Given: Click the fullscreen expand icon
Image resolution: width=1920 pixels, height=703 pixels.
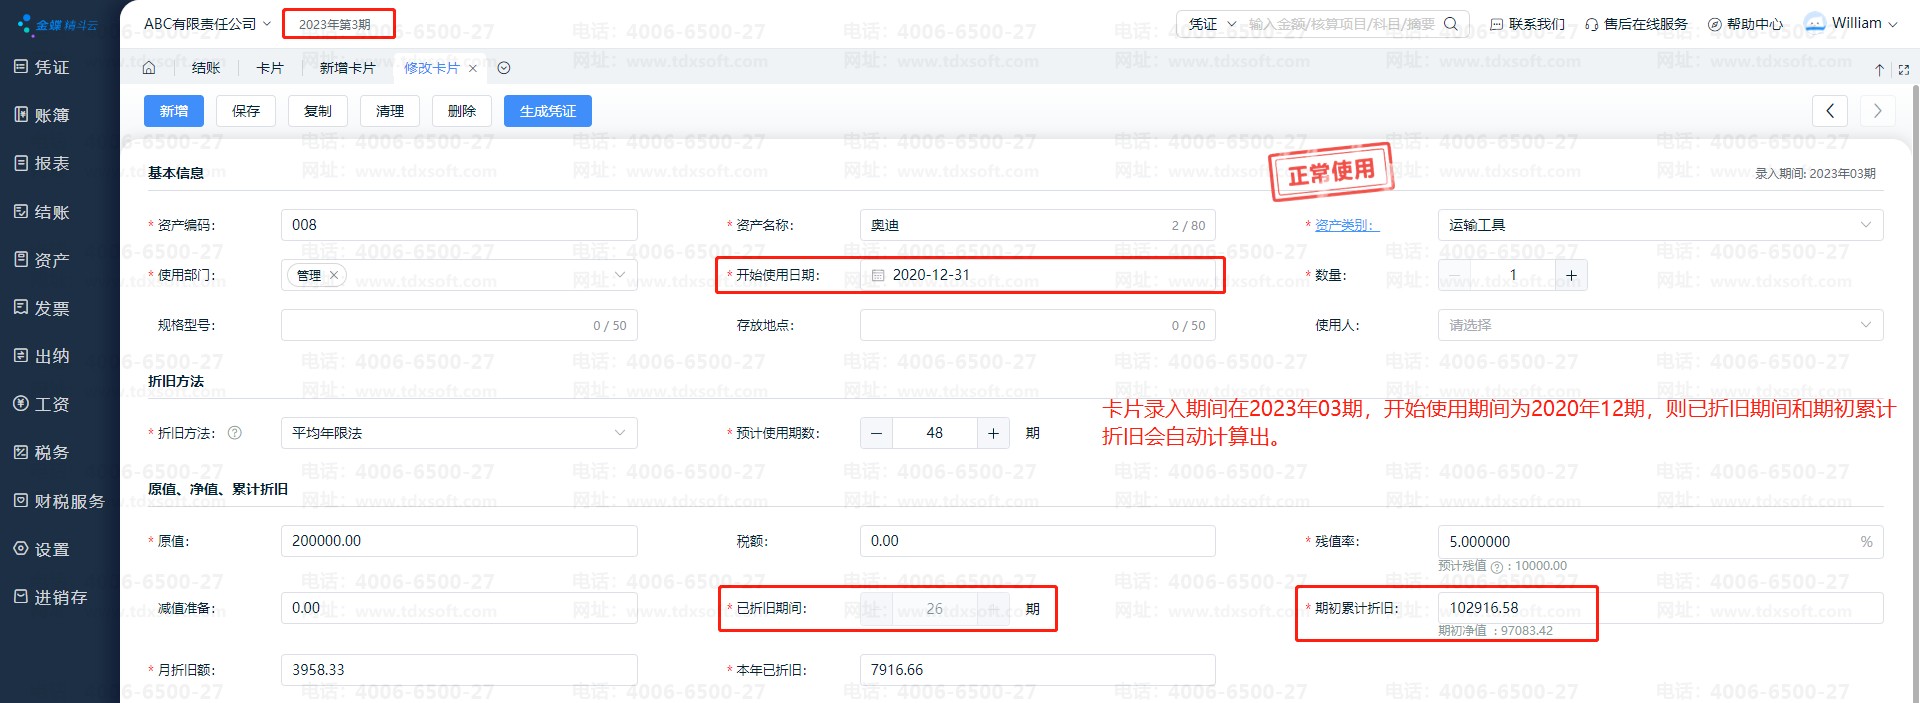Looking at the screenshot, I should click(1903, 70).
